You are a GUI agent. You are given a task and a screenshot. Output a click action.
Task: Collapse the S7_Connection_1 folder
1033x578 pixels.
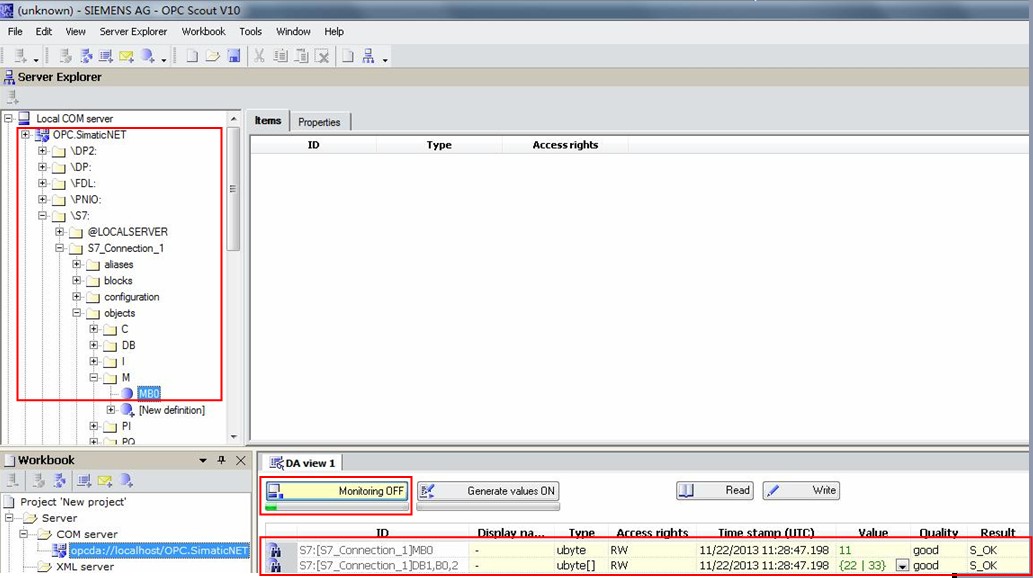pos(59,248)
